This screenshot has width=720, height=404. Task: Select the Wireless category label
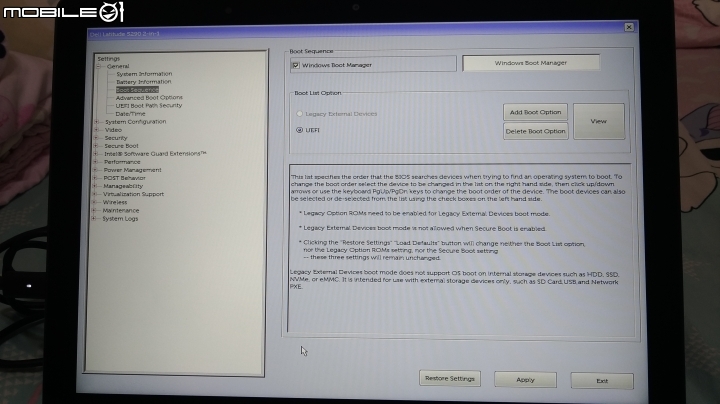tap(115, 202)
